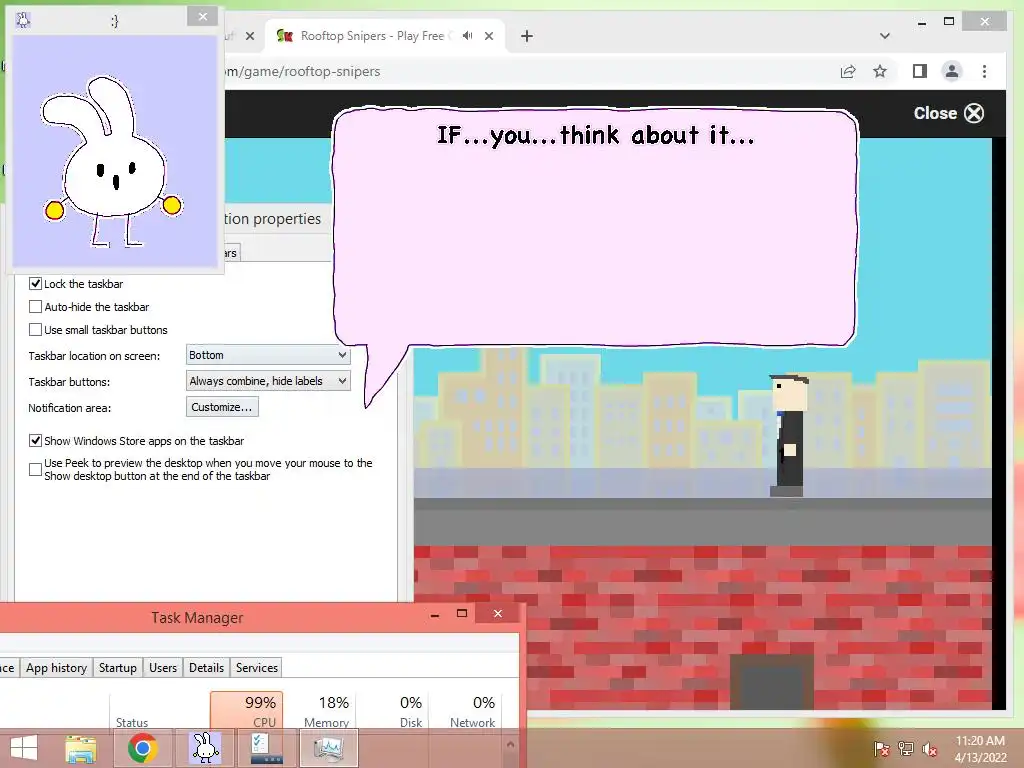Image resolution: width=1024 pixels, height=768 pixels.
Task: Bookmark the page with the star icon
Action: tap(880, 72)
